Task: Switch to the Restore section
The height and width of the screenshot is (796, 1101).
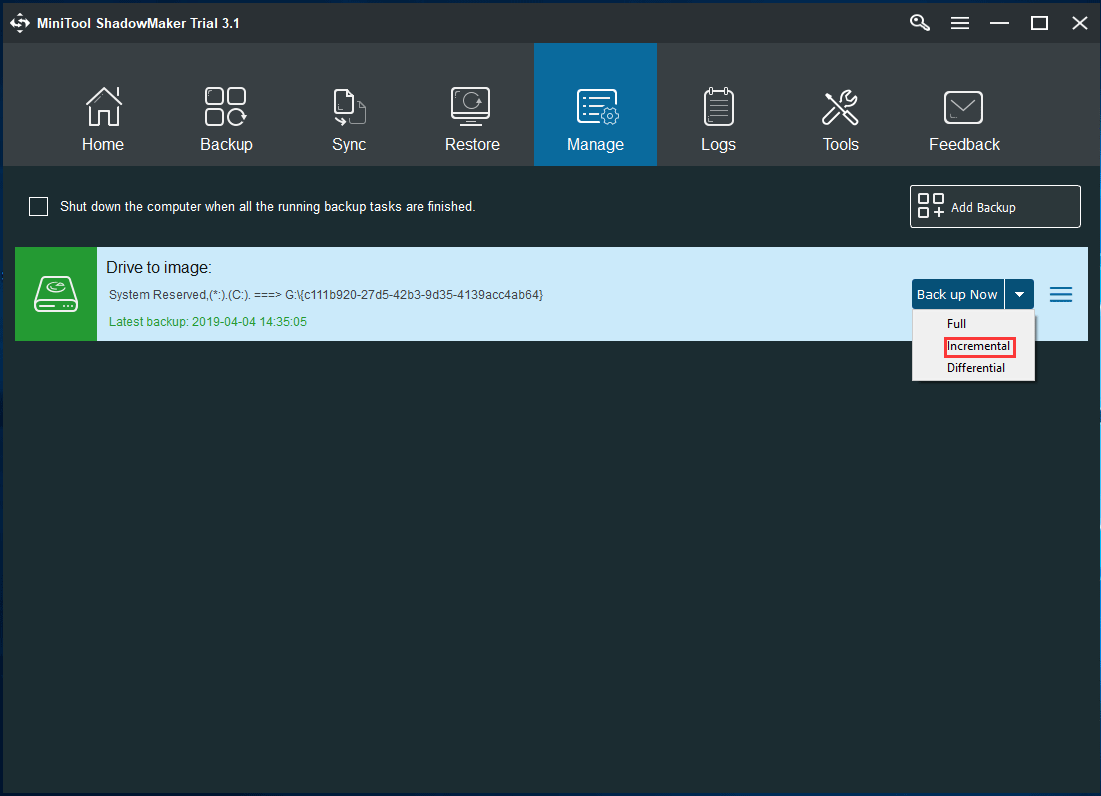Action: [472, 118]
